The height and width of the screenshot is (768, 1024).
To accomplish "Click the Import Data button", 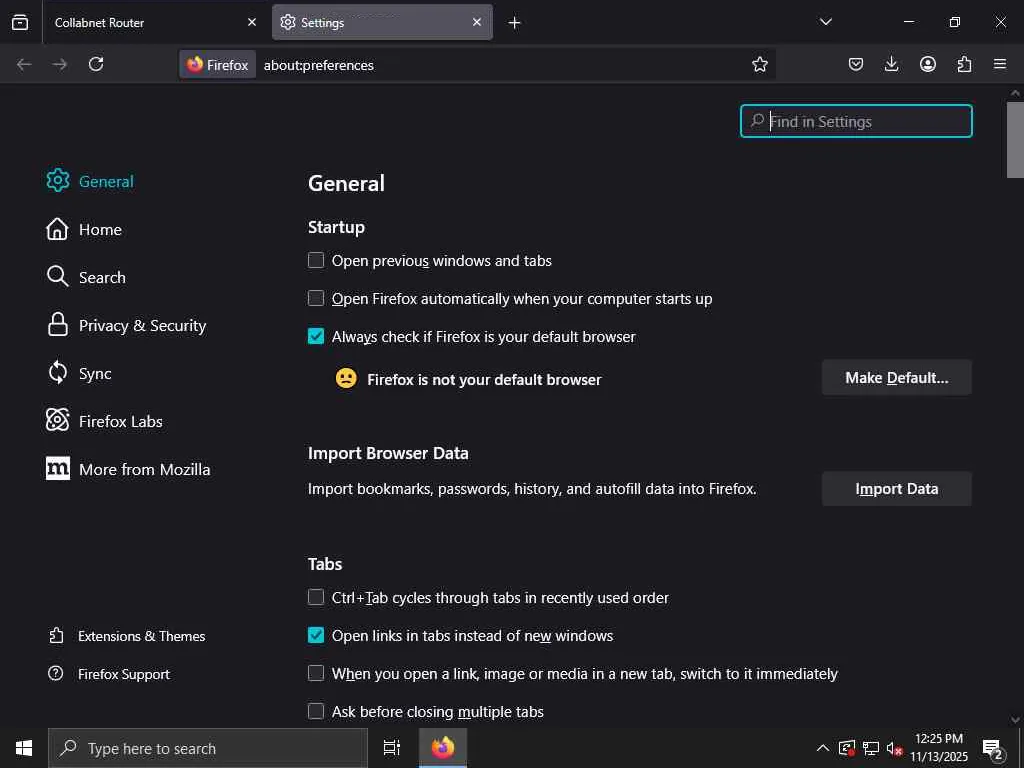I will tap(896, 489).
